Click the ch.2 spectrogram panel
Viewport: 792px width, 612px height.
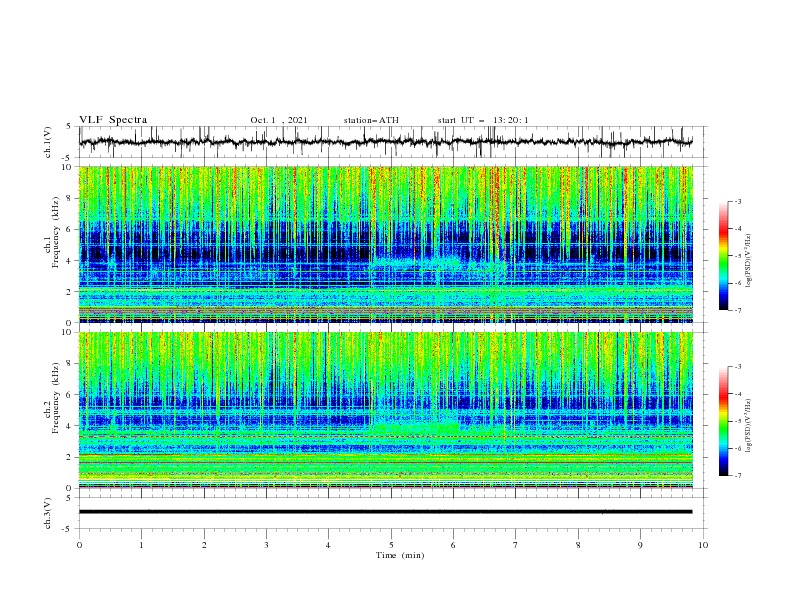coord(386,410)
